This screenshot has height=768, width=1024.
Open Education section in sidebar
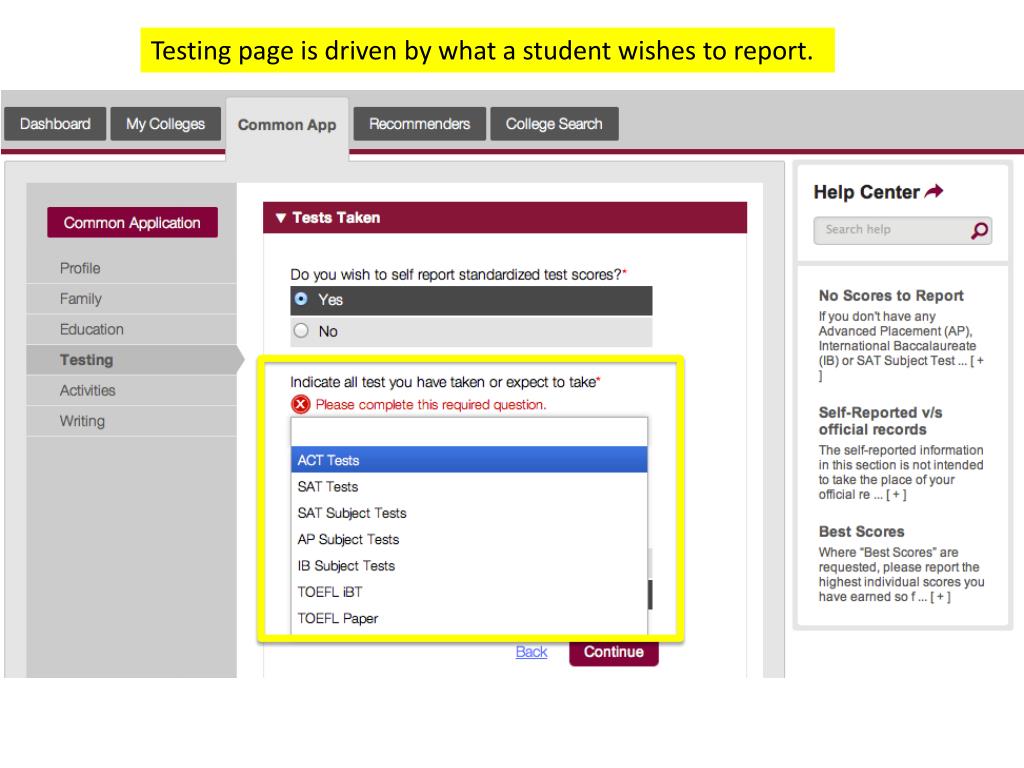point(132,330)
